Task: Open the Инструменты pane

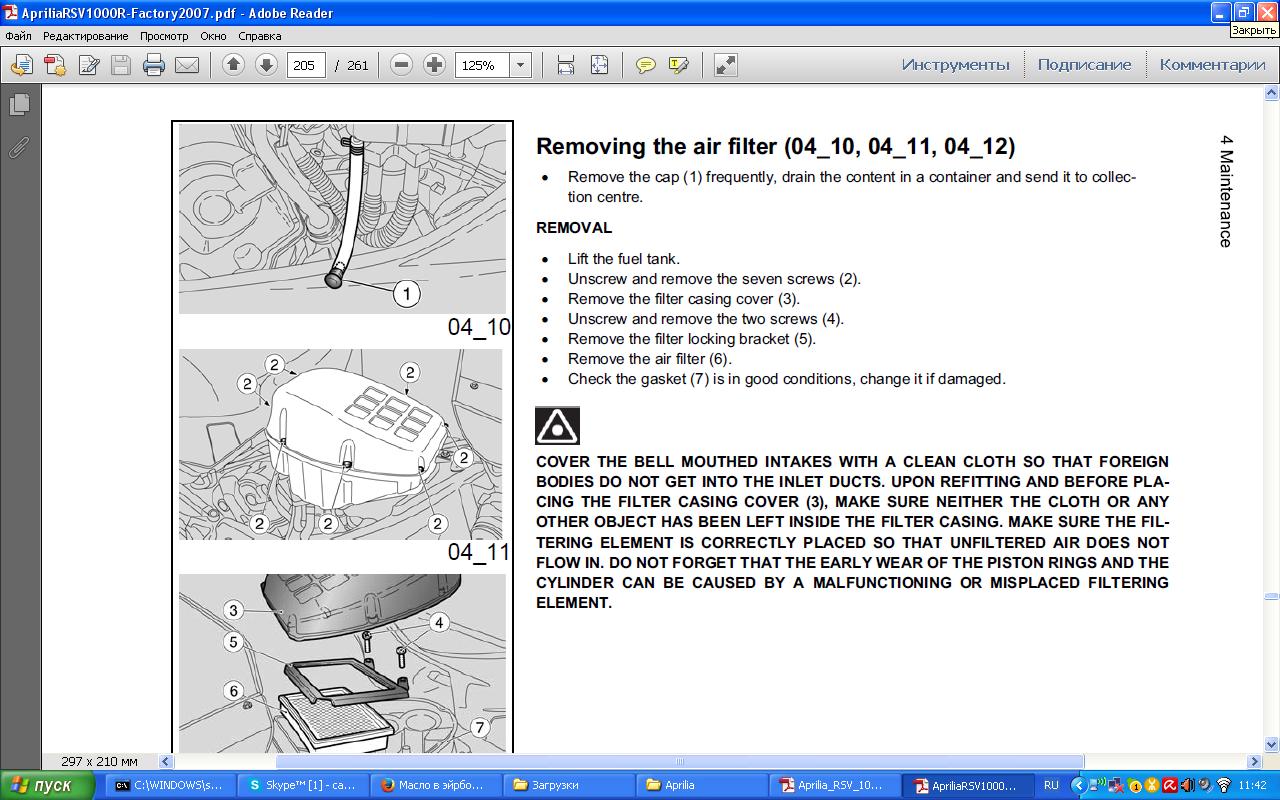Action: tap(956, 65)
